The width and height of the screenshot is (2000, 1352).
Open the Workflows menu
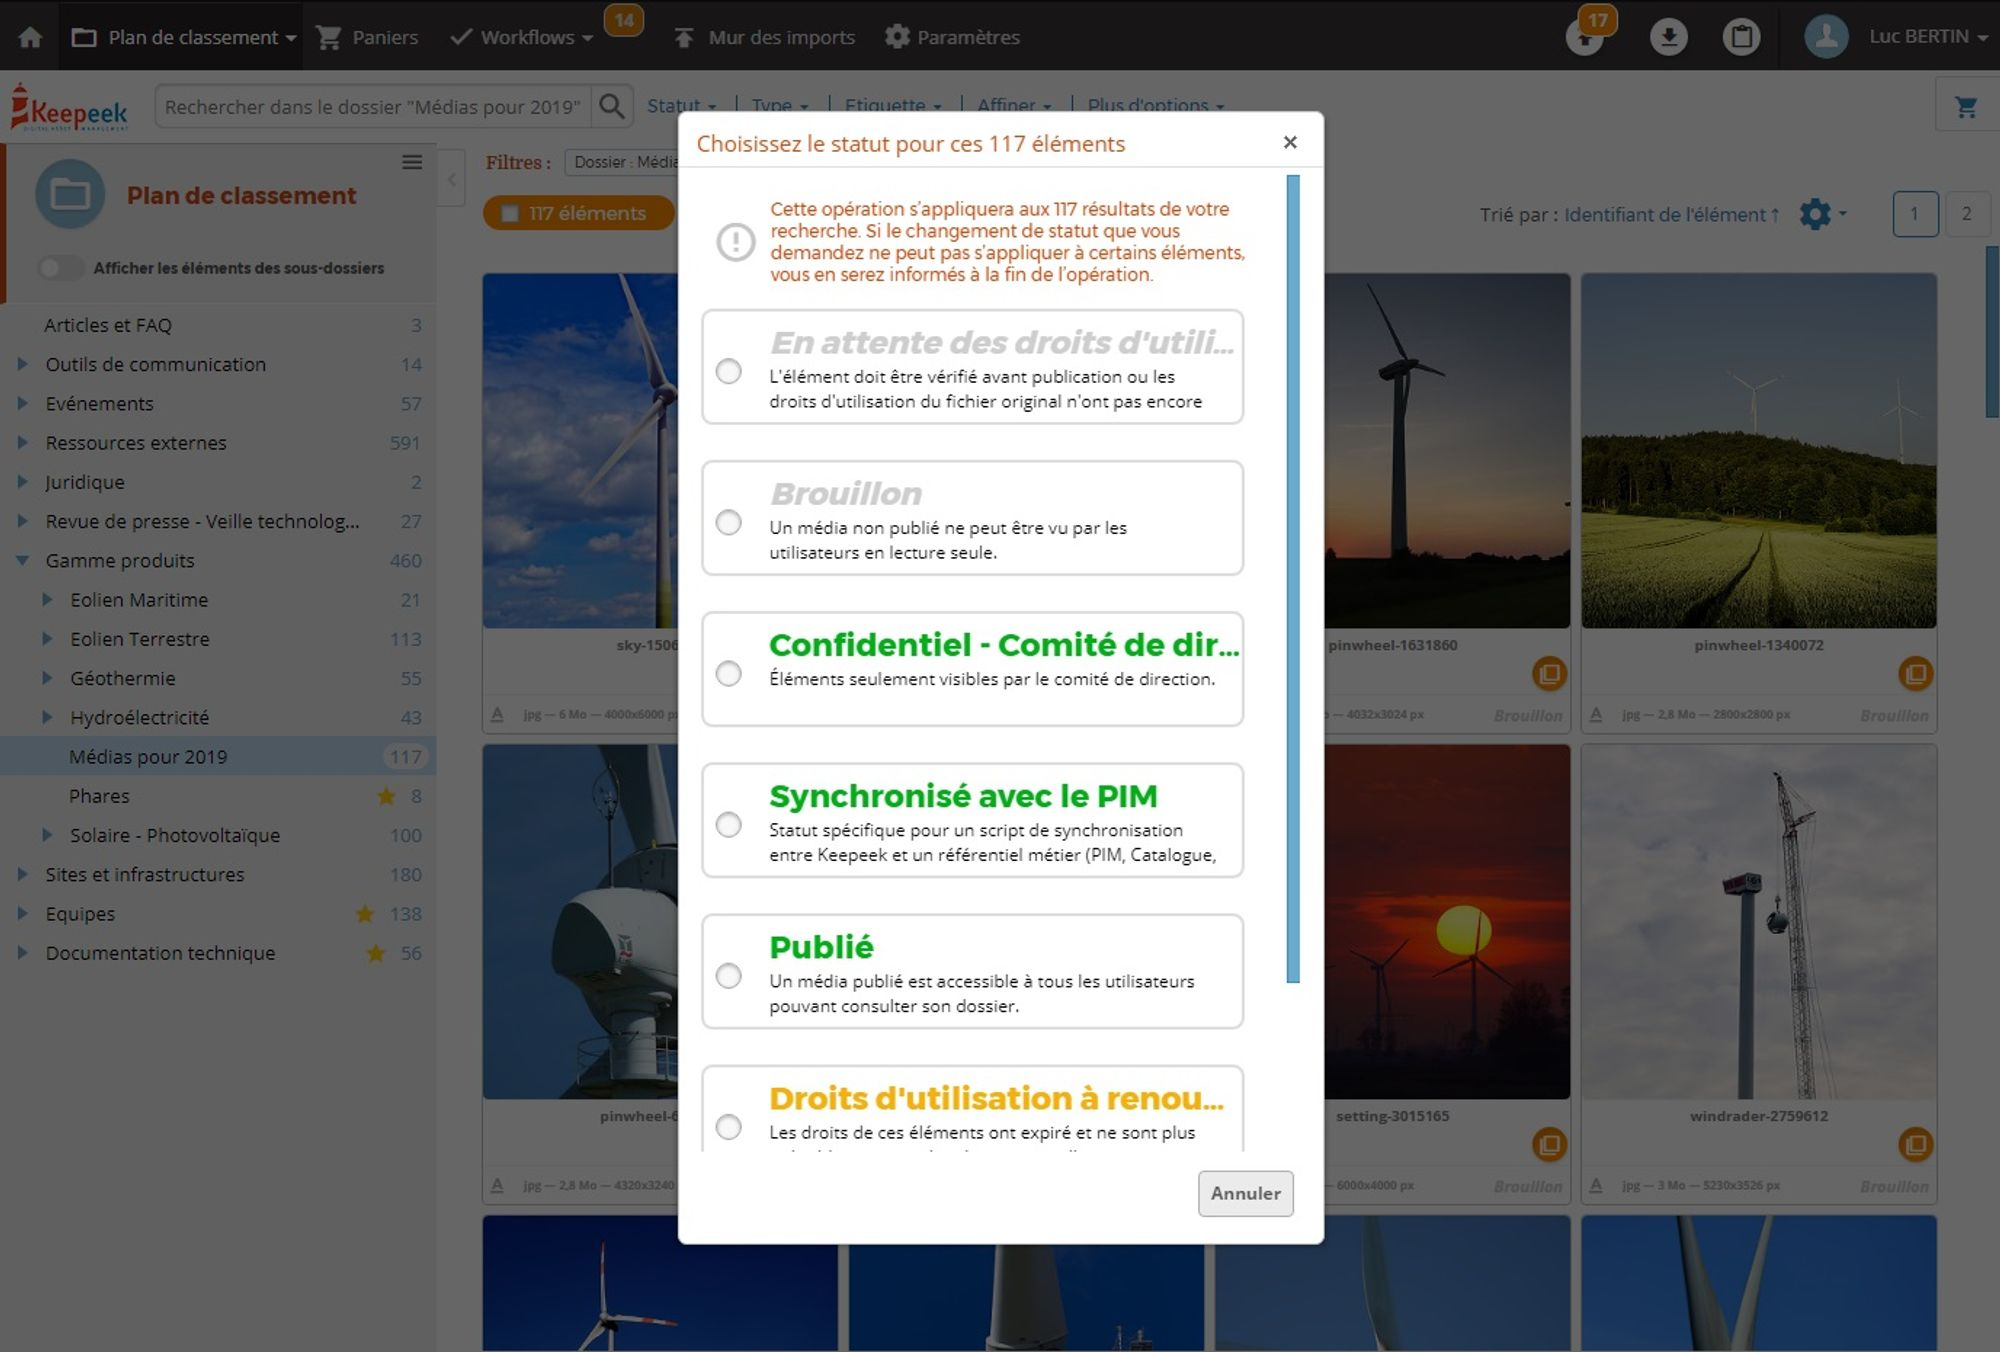(522, 37)
